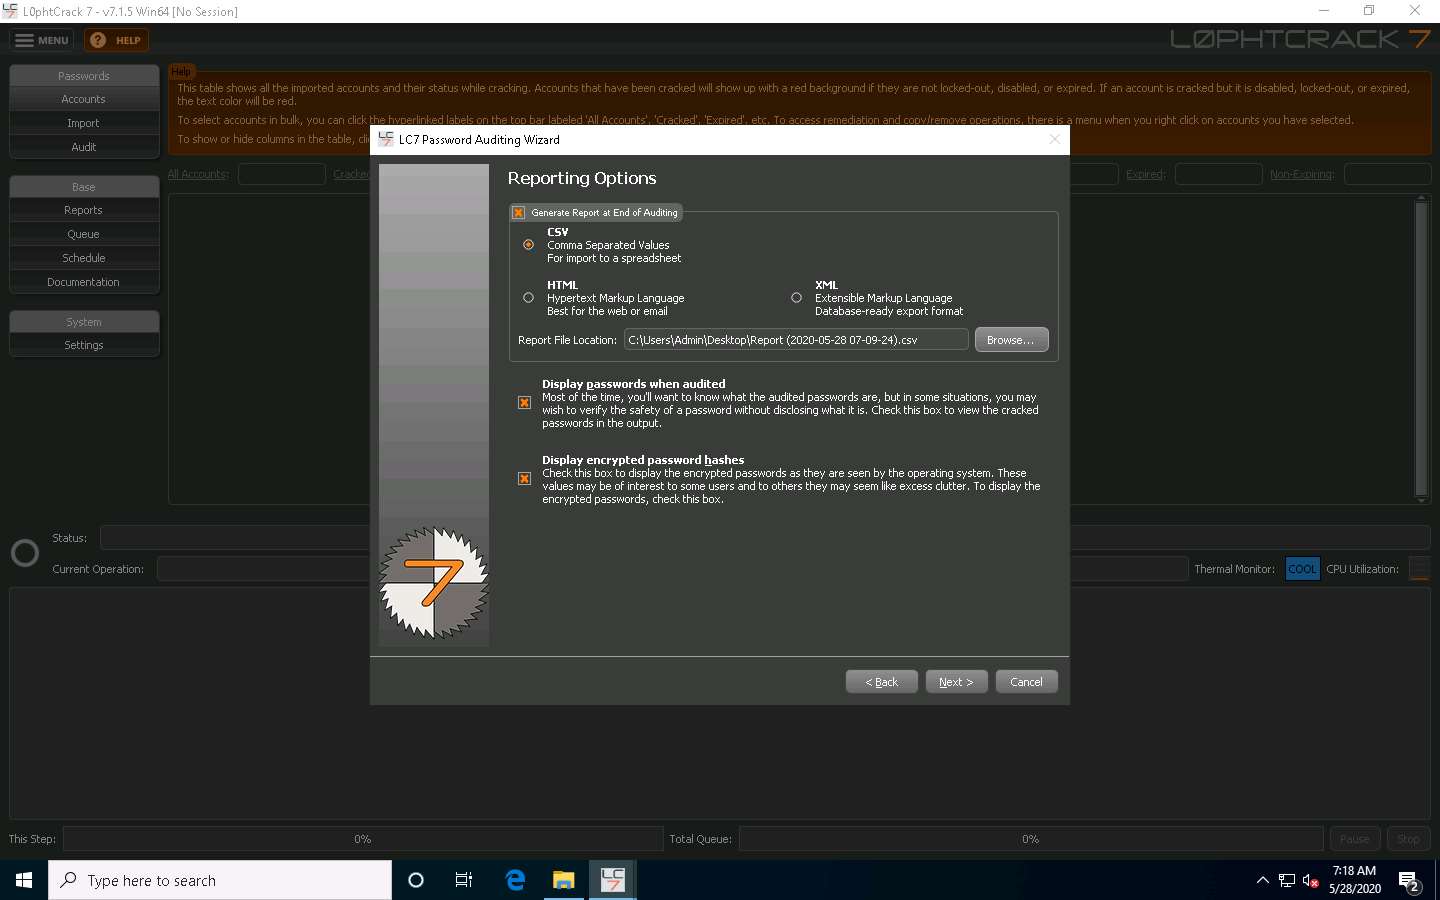Click the muted volume tray icon

click(x=1310, y=880)
